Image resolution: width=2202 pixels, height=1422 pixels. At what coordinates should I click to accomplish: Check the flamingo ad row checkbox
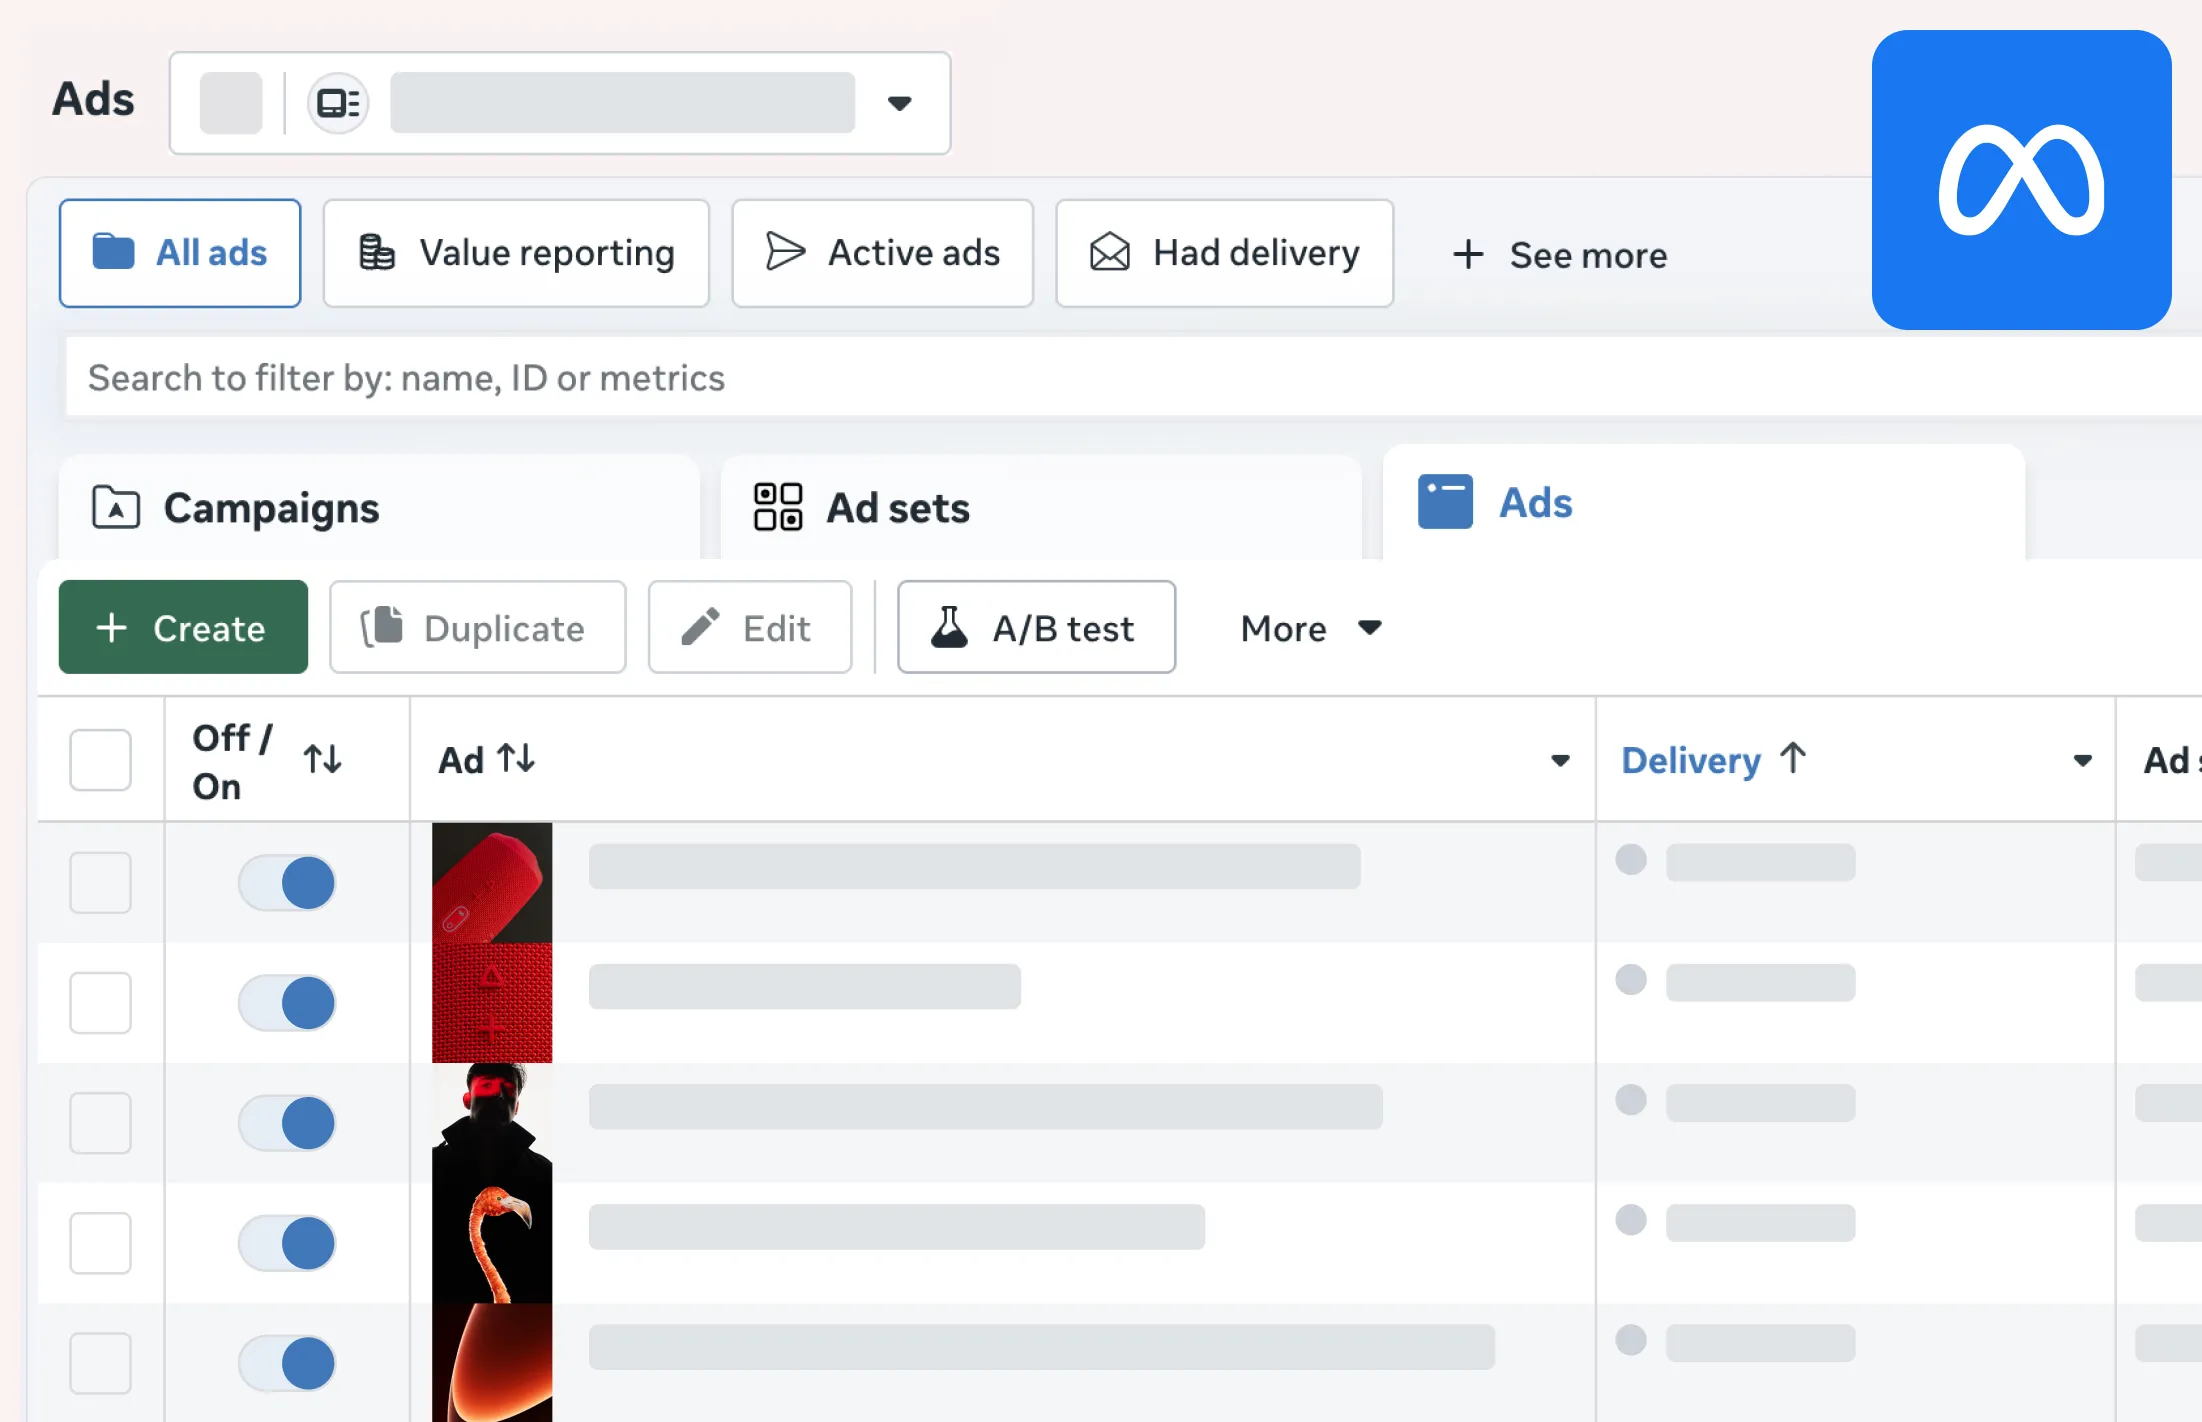[x=100, y=1243]
